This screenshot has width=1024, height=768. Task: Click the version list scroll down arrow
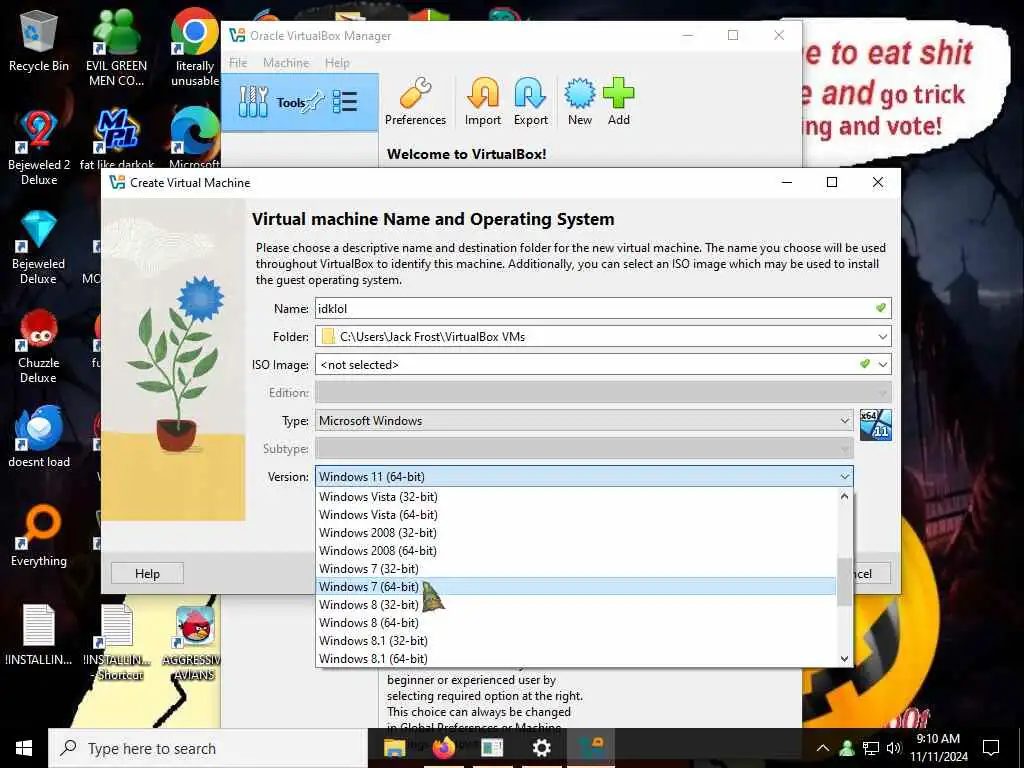[844, 658]
